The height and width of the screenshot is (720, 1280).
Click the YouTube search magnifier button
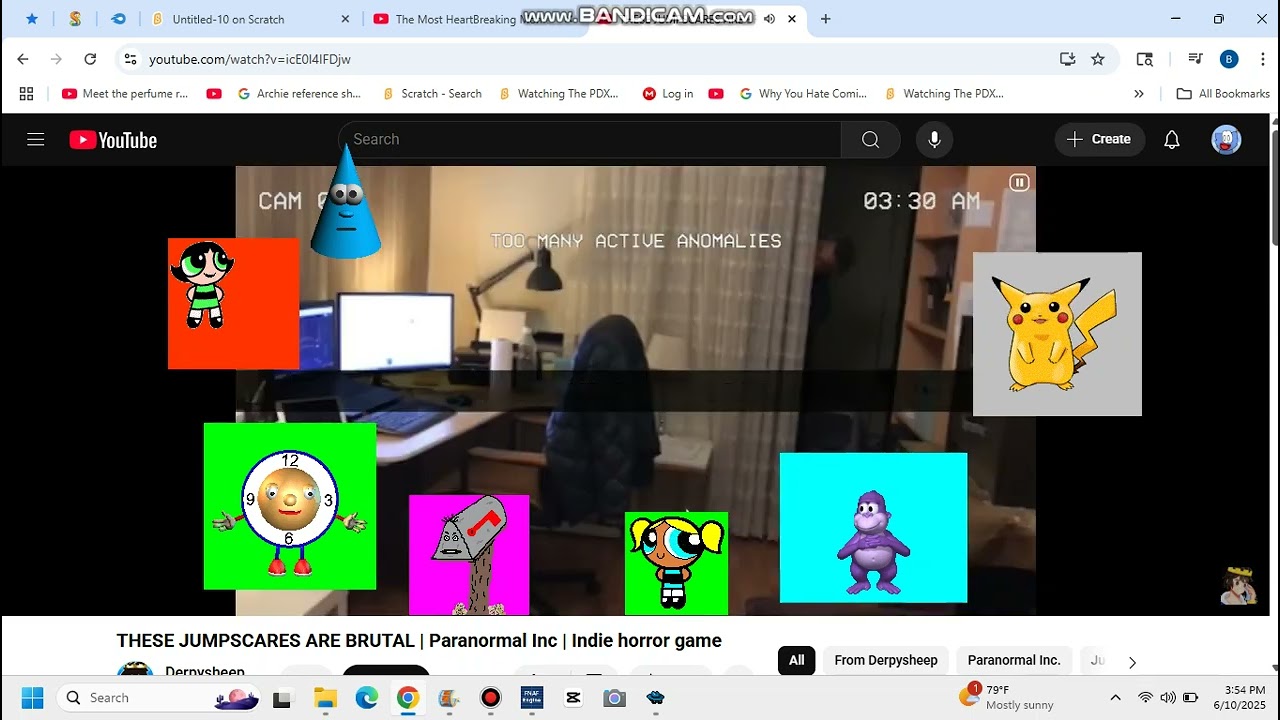[x=870, y=140]
